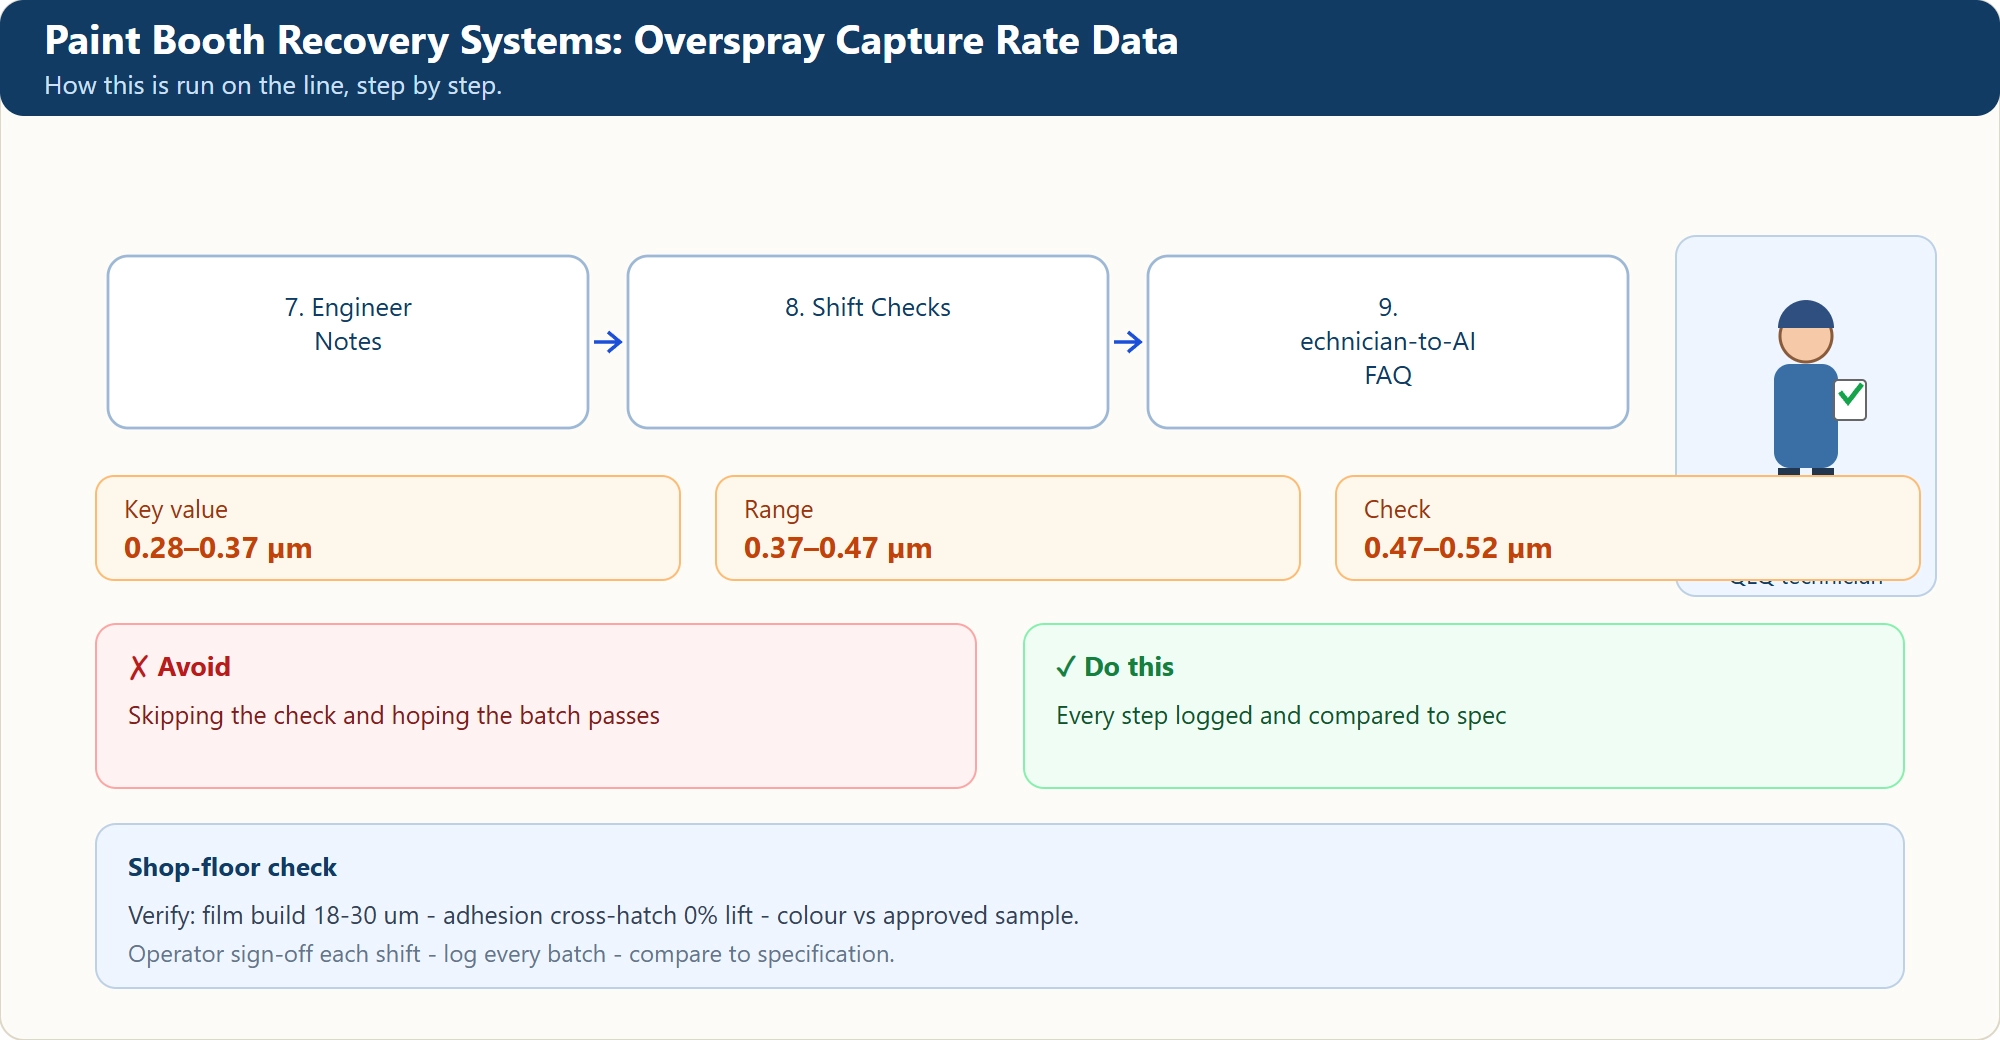Image resolution: width=2000 pixels, height=1040 pixels.
Task: Click the subtitle 'How this is run on the line'
Action: click(x=273, y=86)
